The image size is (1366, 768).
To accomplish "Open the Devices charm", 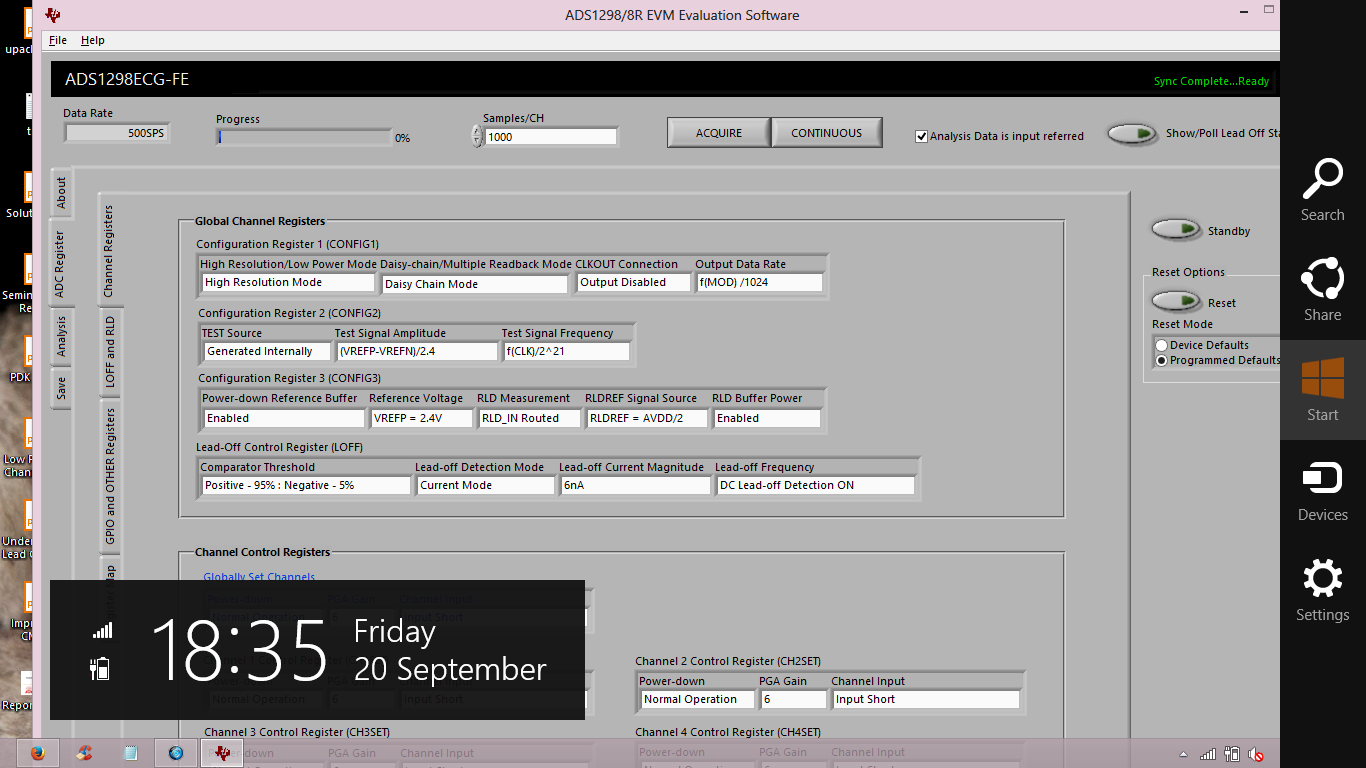I will (1322, 490).
